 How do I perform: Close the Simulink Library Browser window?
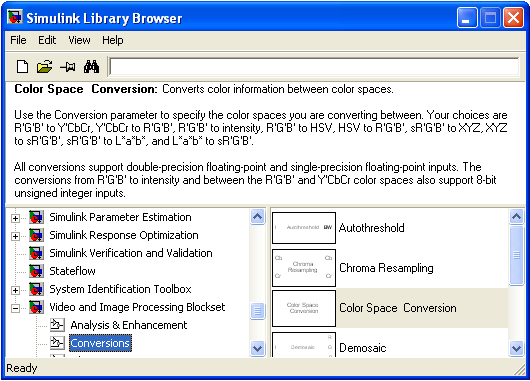tap(513, 18)
